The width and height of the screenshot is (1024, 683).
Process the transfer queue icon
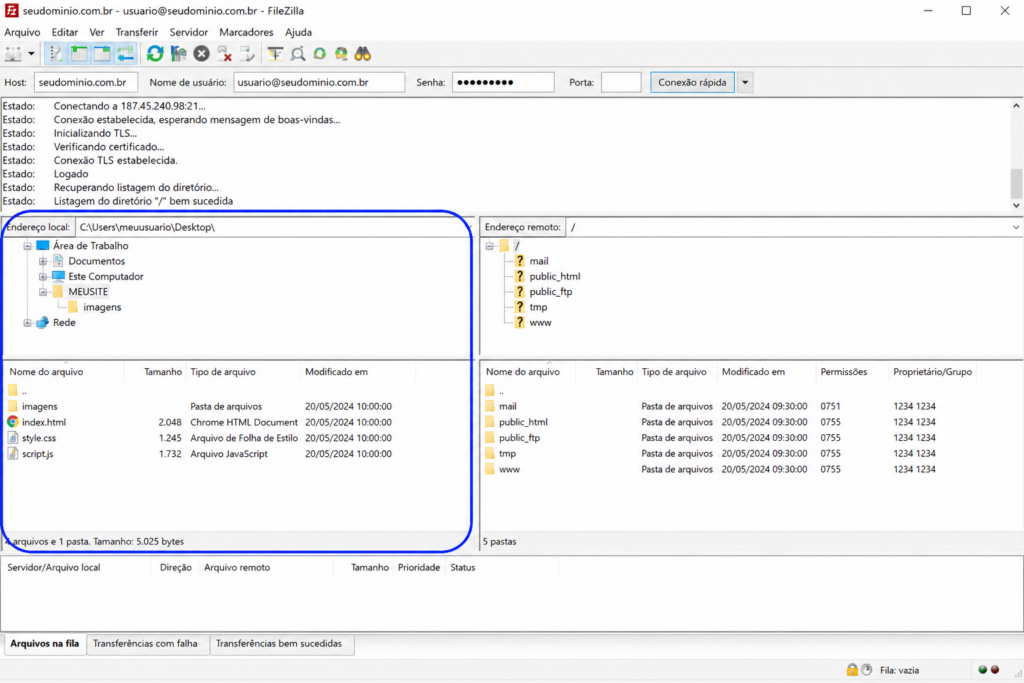(178, 54)
